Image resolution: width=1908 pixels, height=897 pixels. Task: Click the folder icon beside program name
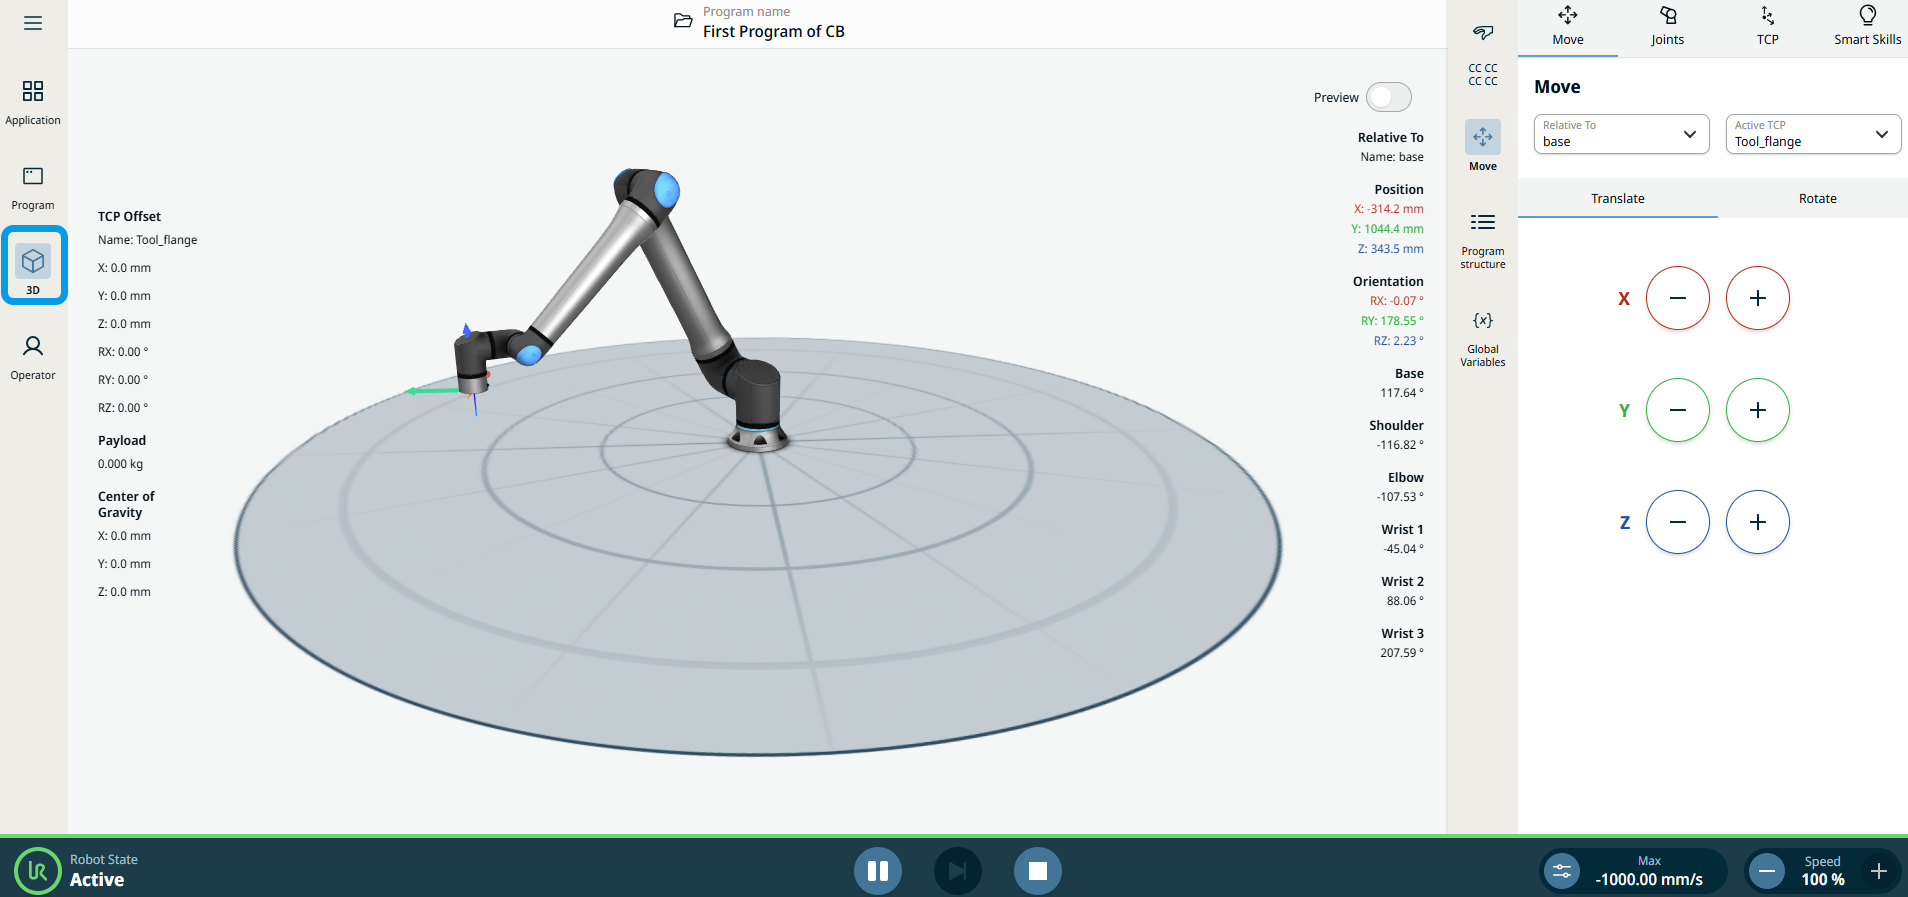683,21
